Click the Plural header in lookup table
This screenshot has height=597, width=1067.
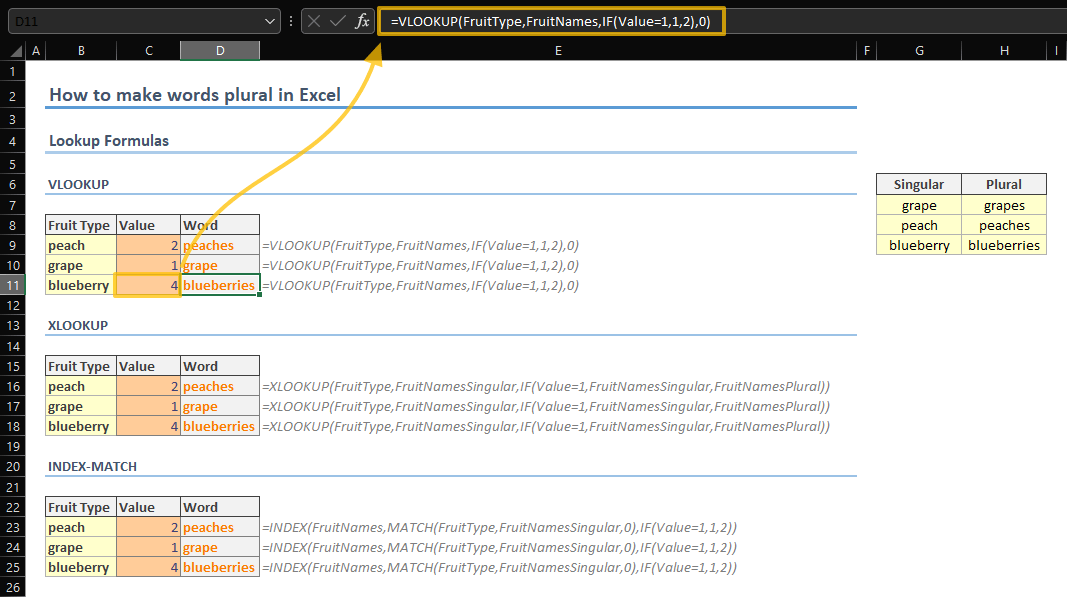coord(1003,184)
